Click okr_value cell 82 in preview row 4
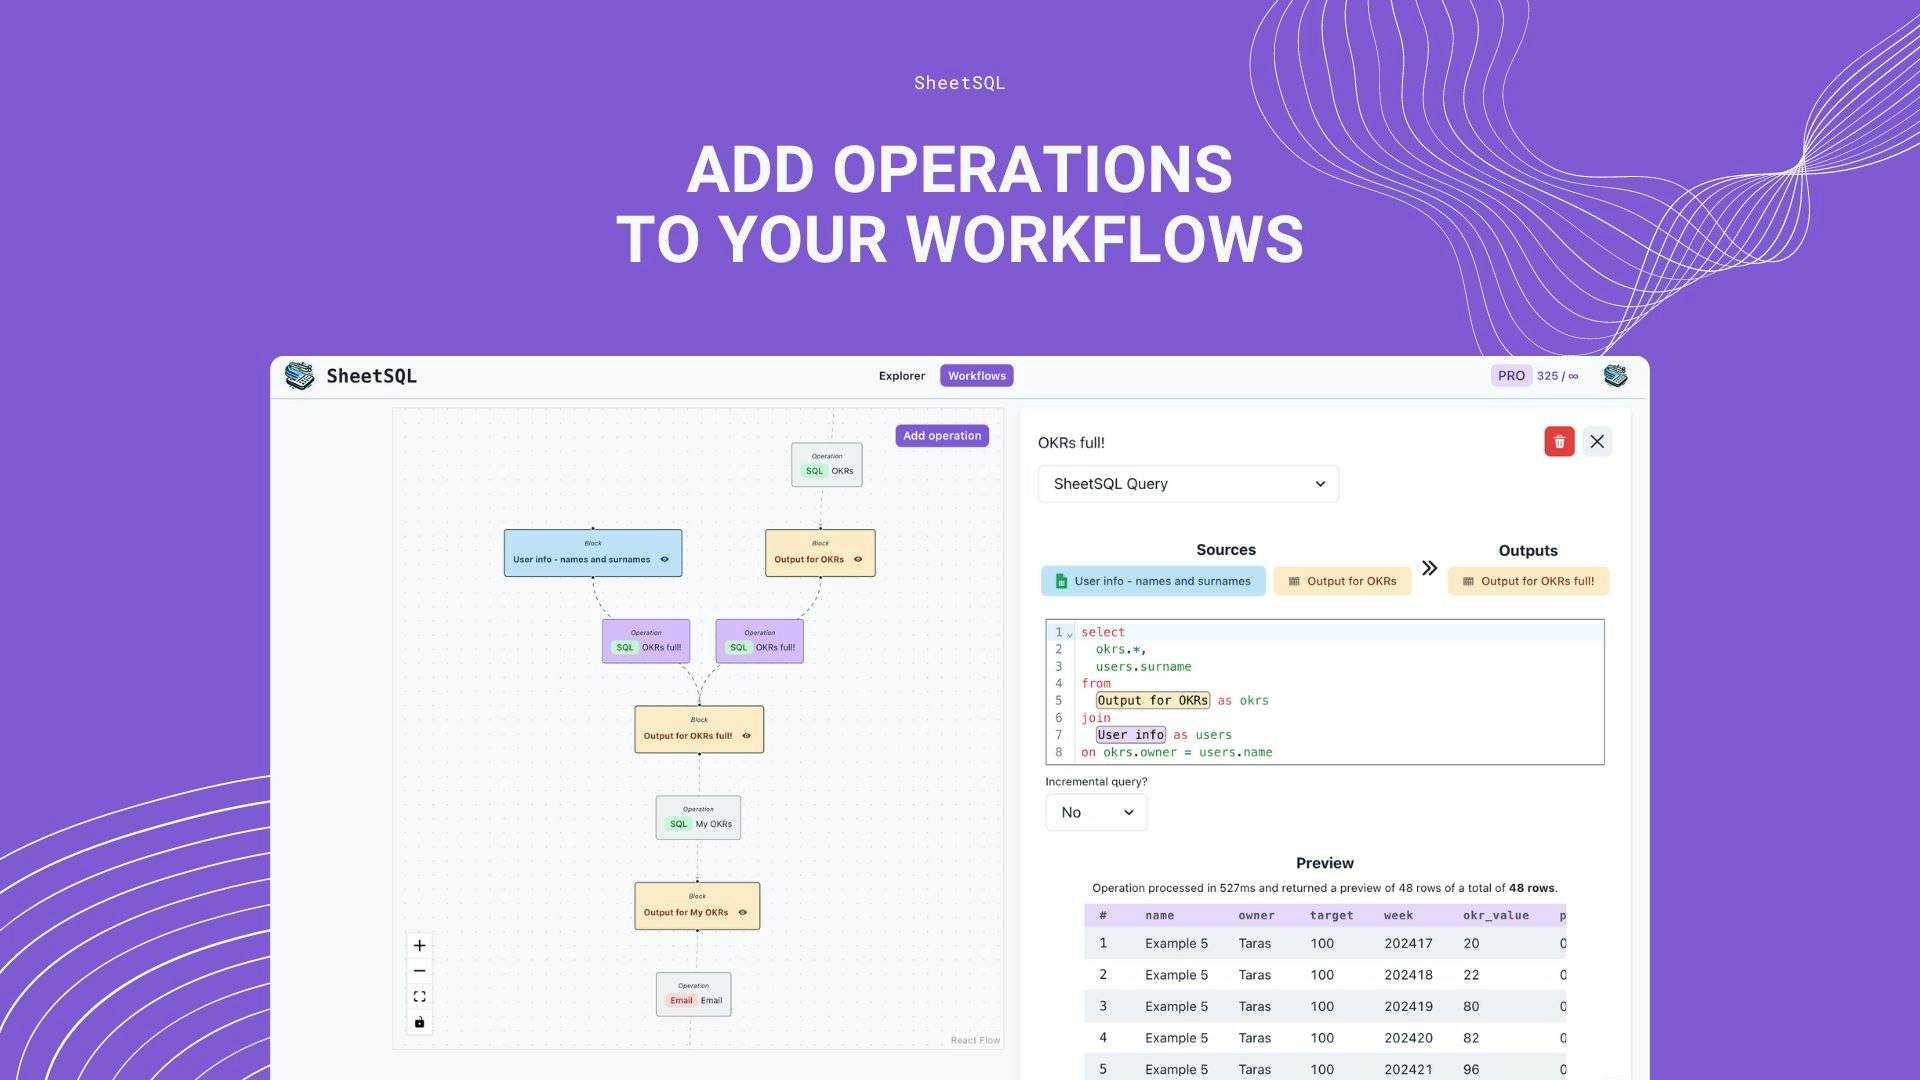 coord(1471,1038)
